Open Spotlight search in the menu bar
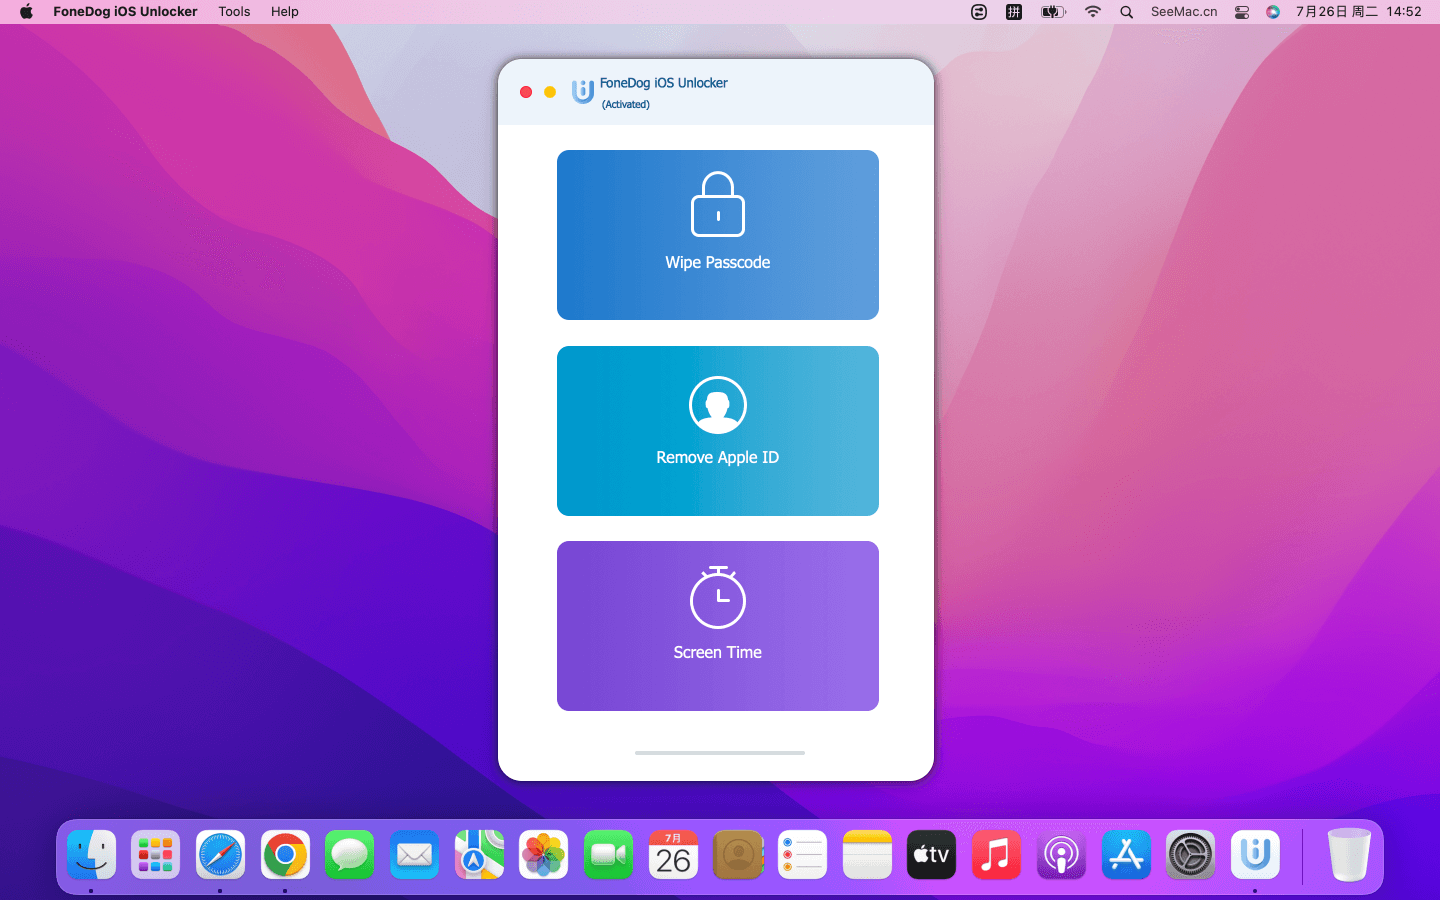The width and height of the screenshot is (1440, 900). coord(1126,12)
